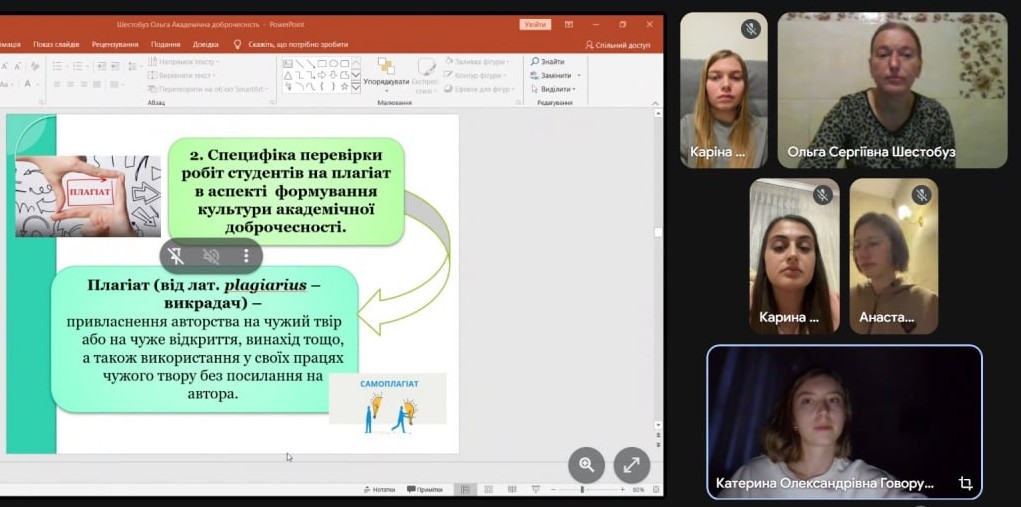
Task: Open three-dot options on shared screen
Action: click(246, 256)
